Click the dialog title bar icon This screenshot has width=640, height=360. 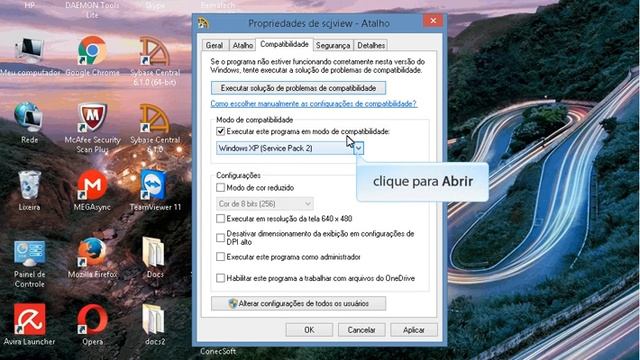203,23
